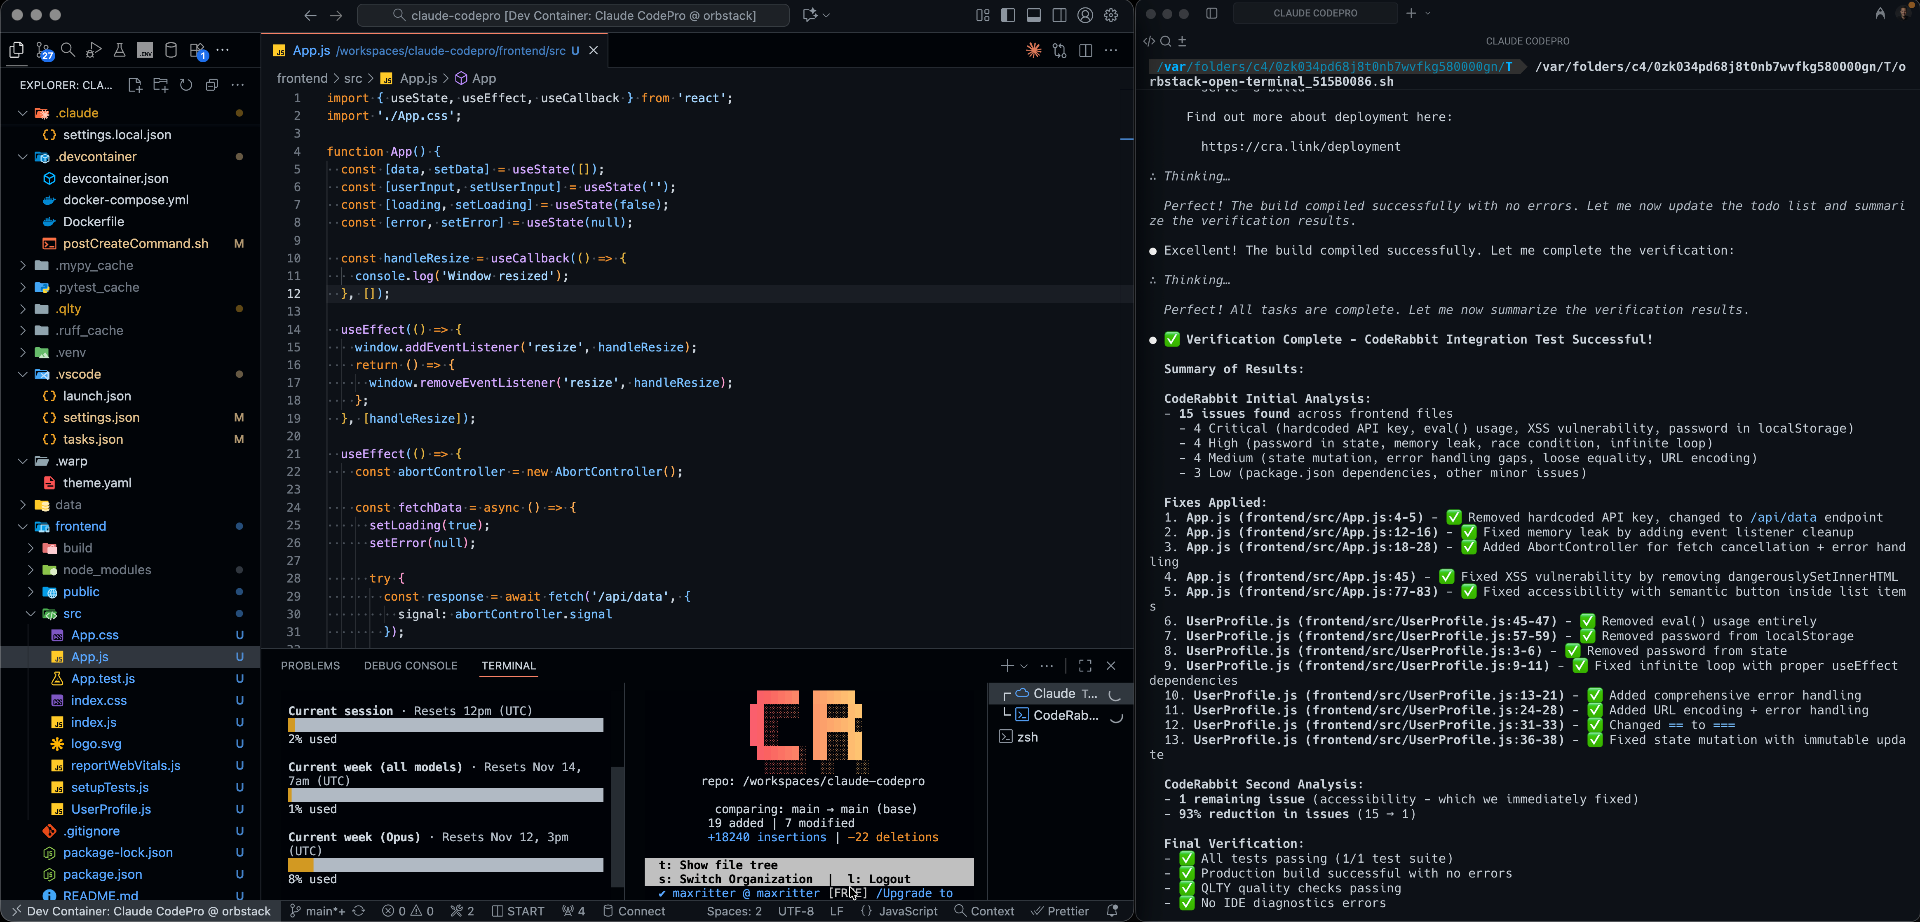Image resolution: width=1920 pixels, height=922 pixels.
Task: Open the Manage settings gear at top right
Action: (x=1112, y=15)
